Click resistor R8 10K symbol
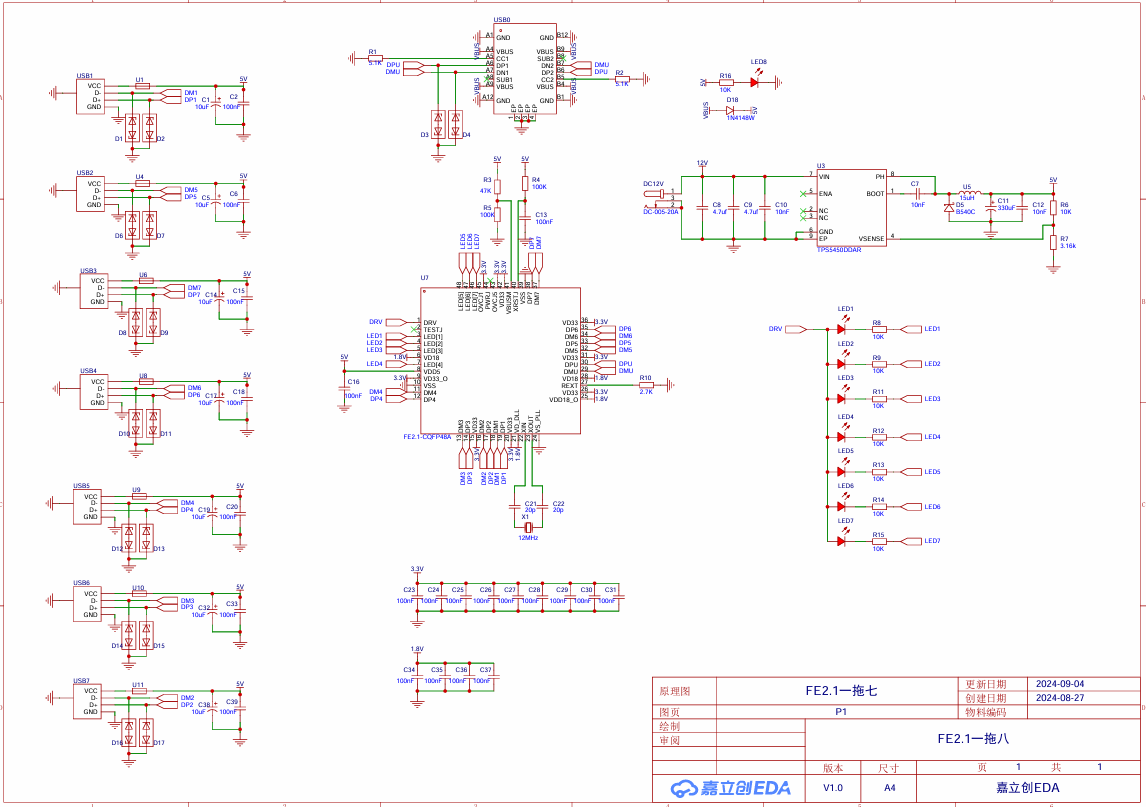Viewport: 1146px width, 807px height. click(x=879, y=330)
